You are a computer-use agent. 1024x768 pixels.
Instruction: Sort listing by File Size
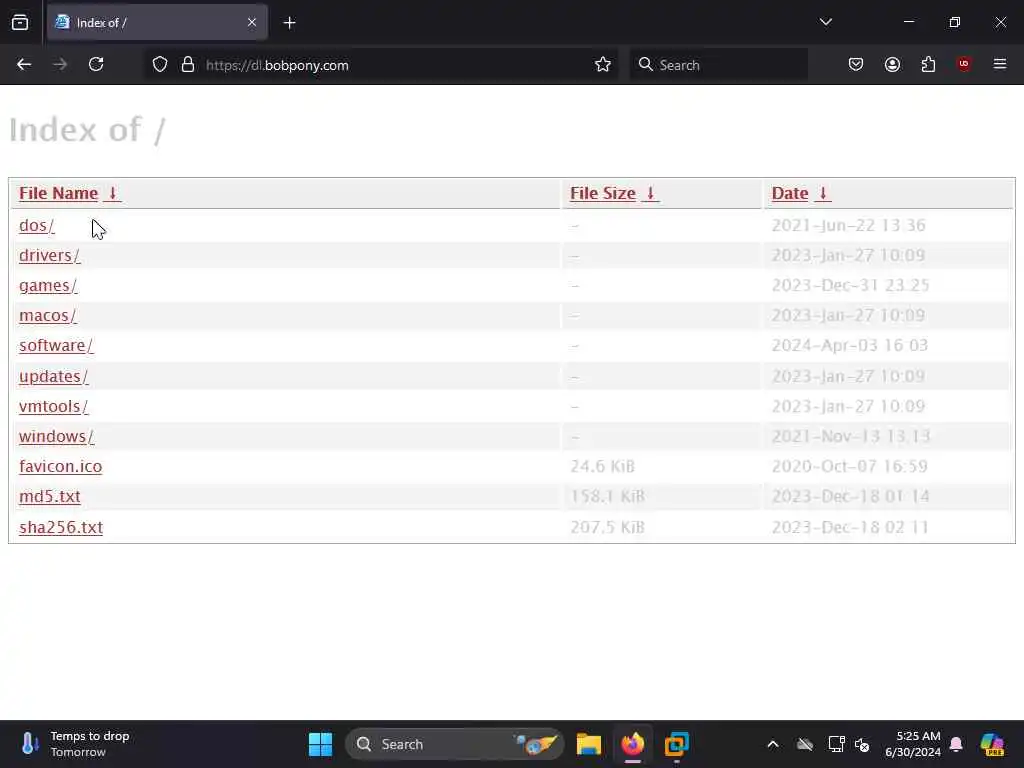[603, 193]
